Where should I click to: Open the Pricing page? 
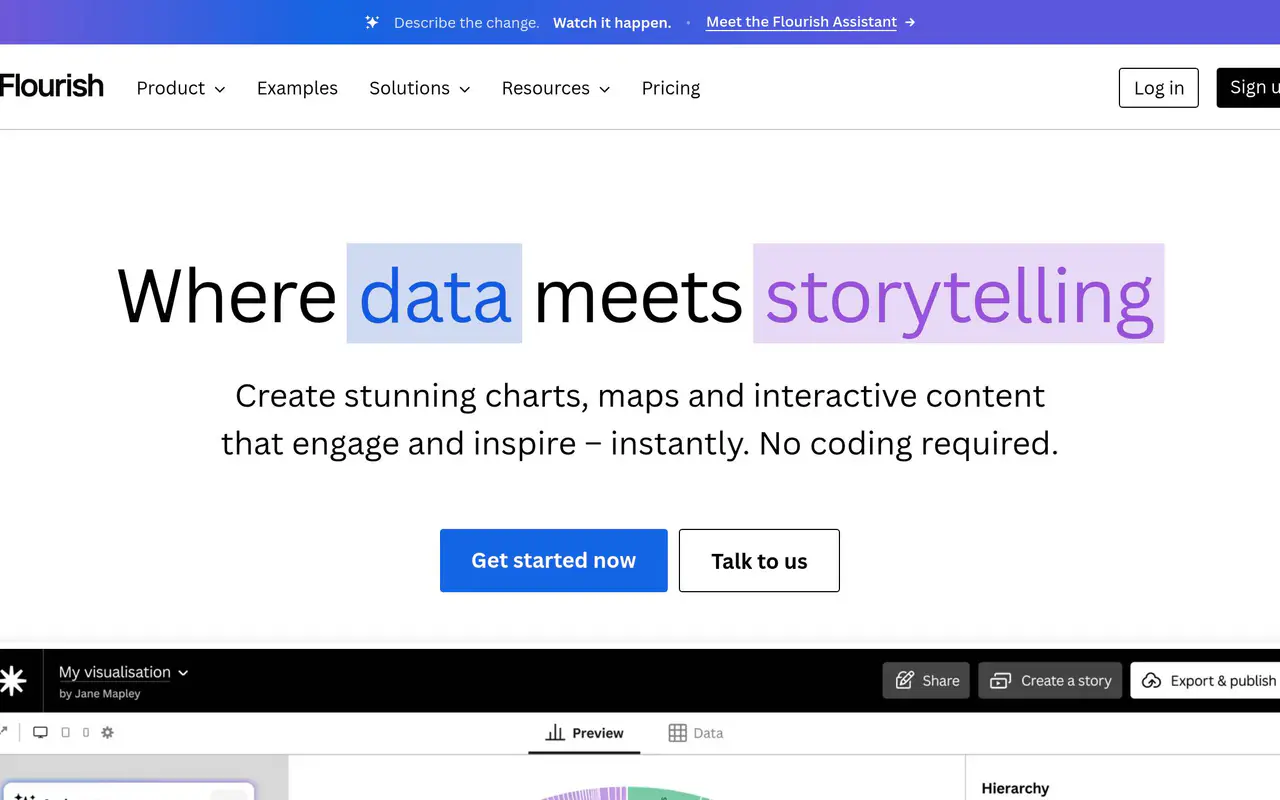click(671, 88)
